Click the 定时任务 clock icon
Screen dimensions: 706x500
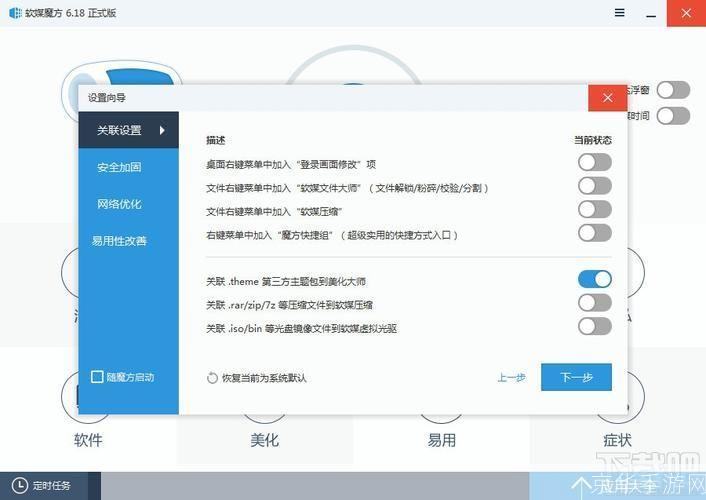coord(19,486)
